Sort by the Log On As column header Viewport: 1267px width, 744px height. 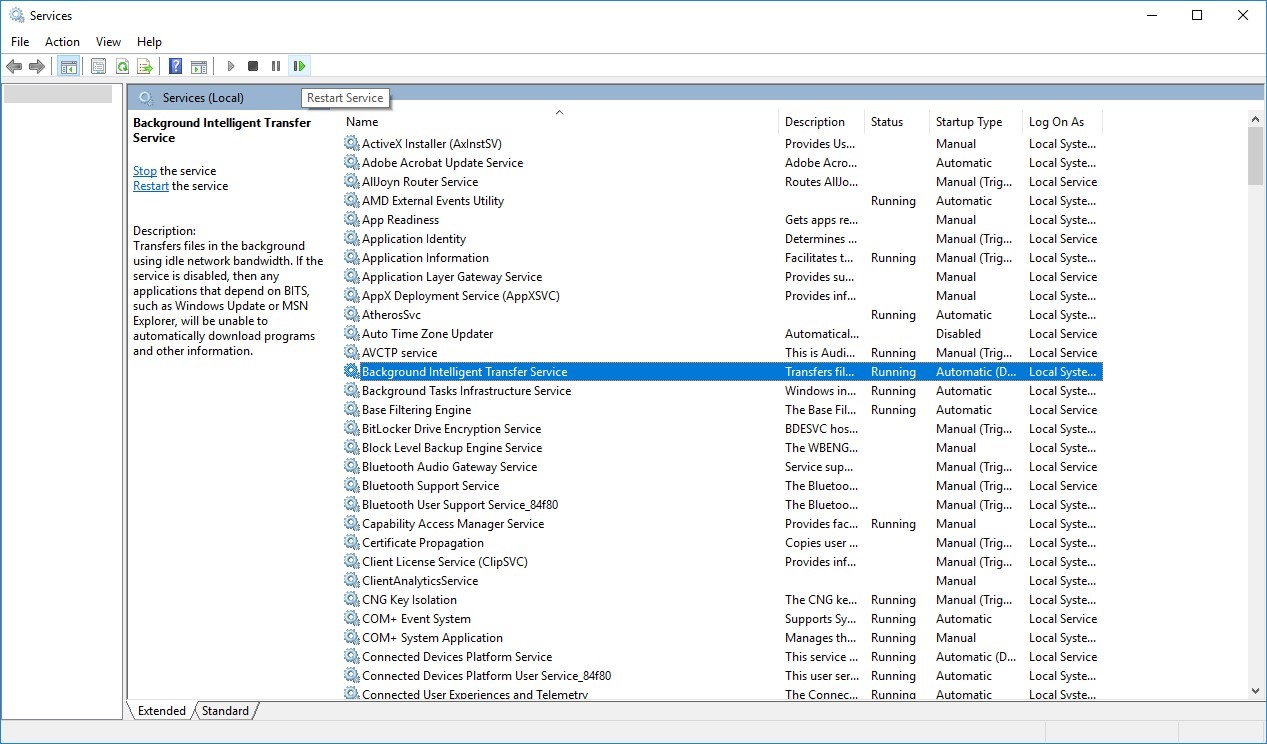tap(1062, 122)
